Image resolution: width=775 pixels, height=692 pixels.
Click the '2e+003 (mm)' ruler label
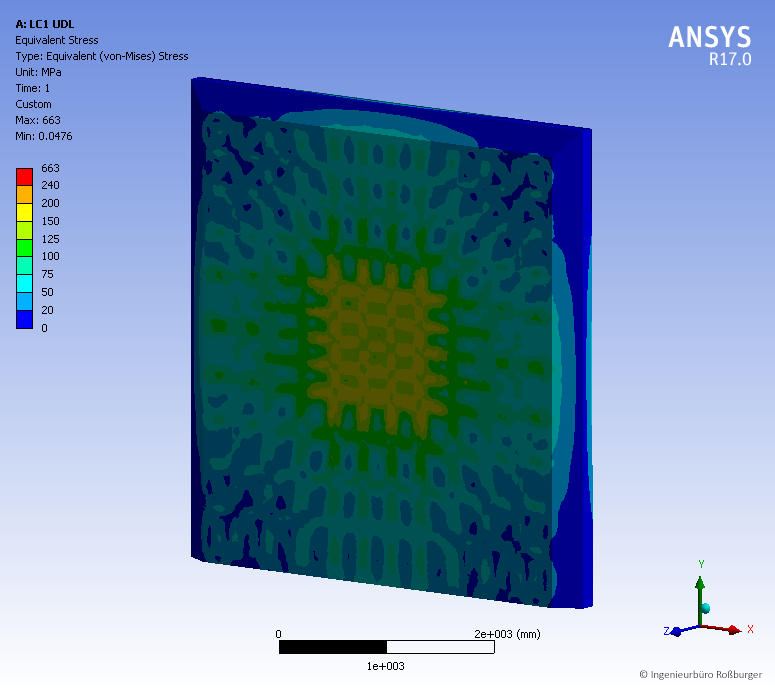point(507,634)
